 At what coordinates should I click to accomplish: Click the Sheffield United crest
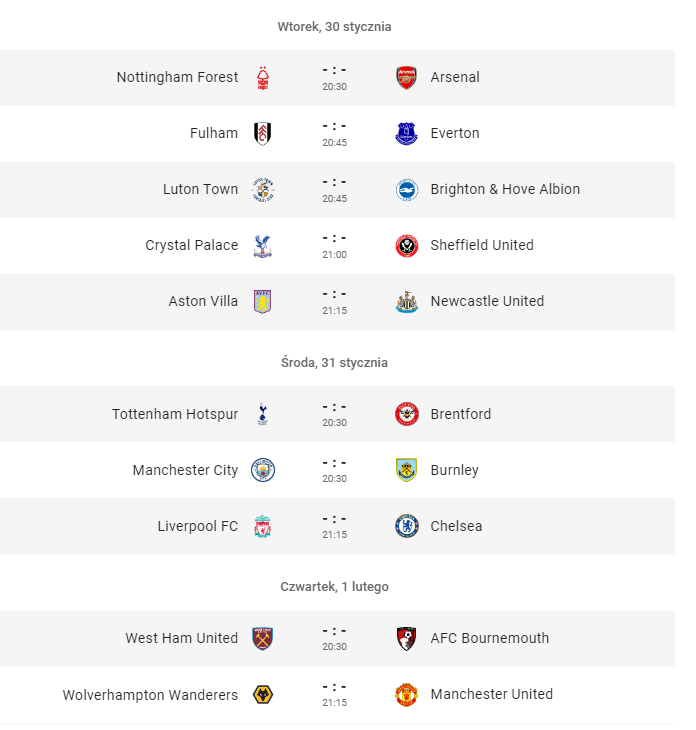point(406,246)
